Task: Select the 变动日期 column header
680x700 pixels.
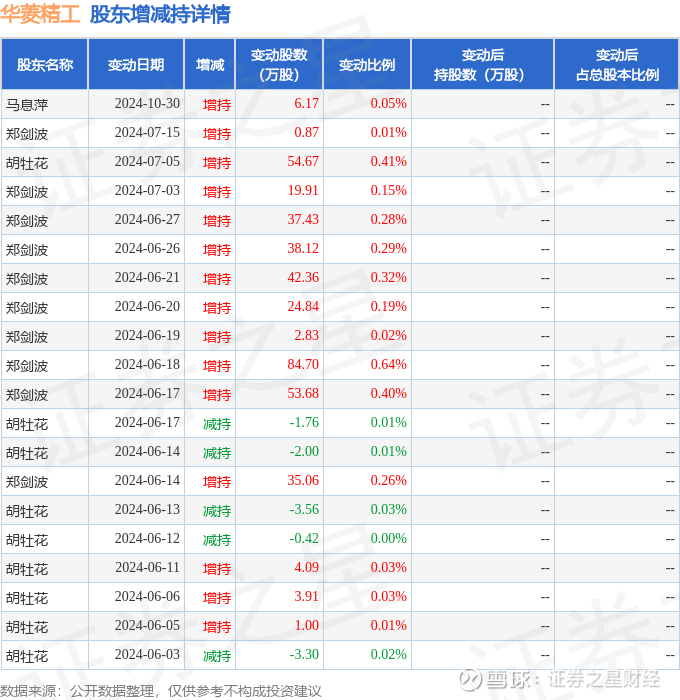Action: tap(136, 65)
